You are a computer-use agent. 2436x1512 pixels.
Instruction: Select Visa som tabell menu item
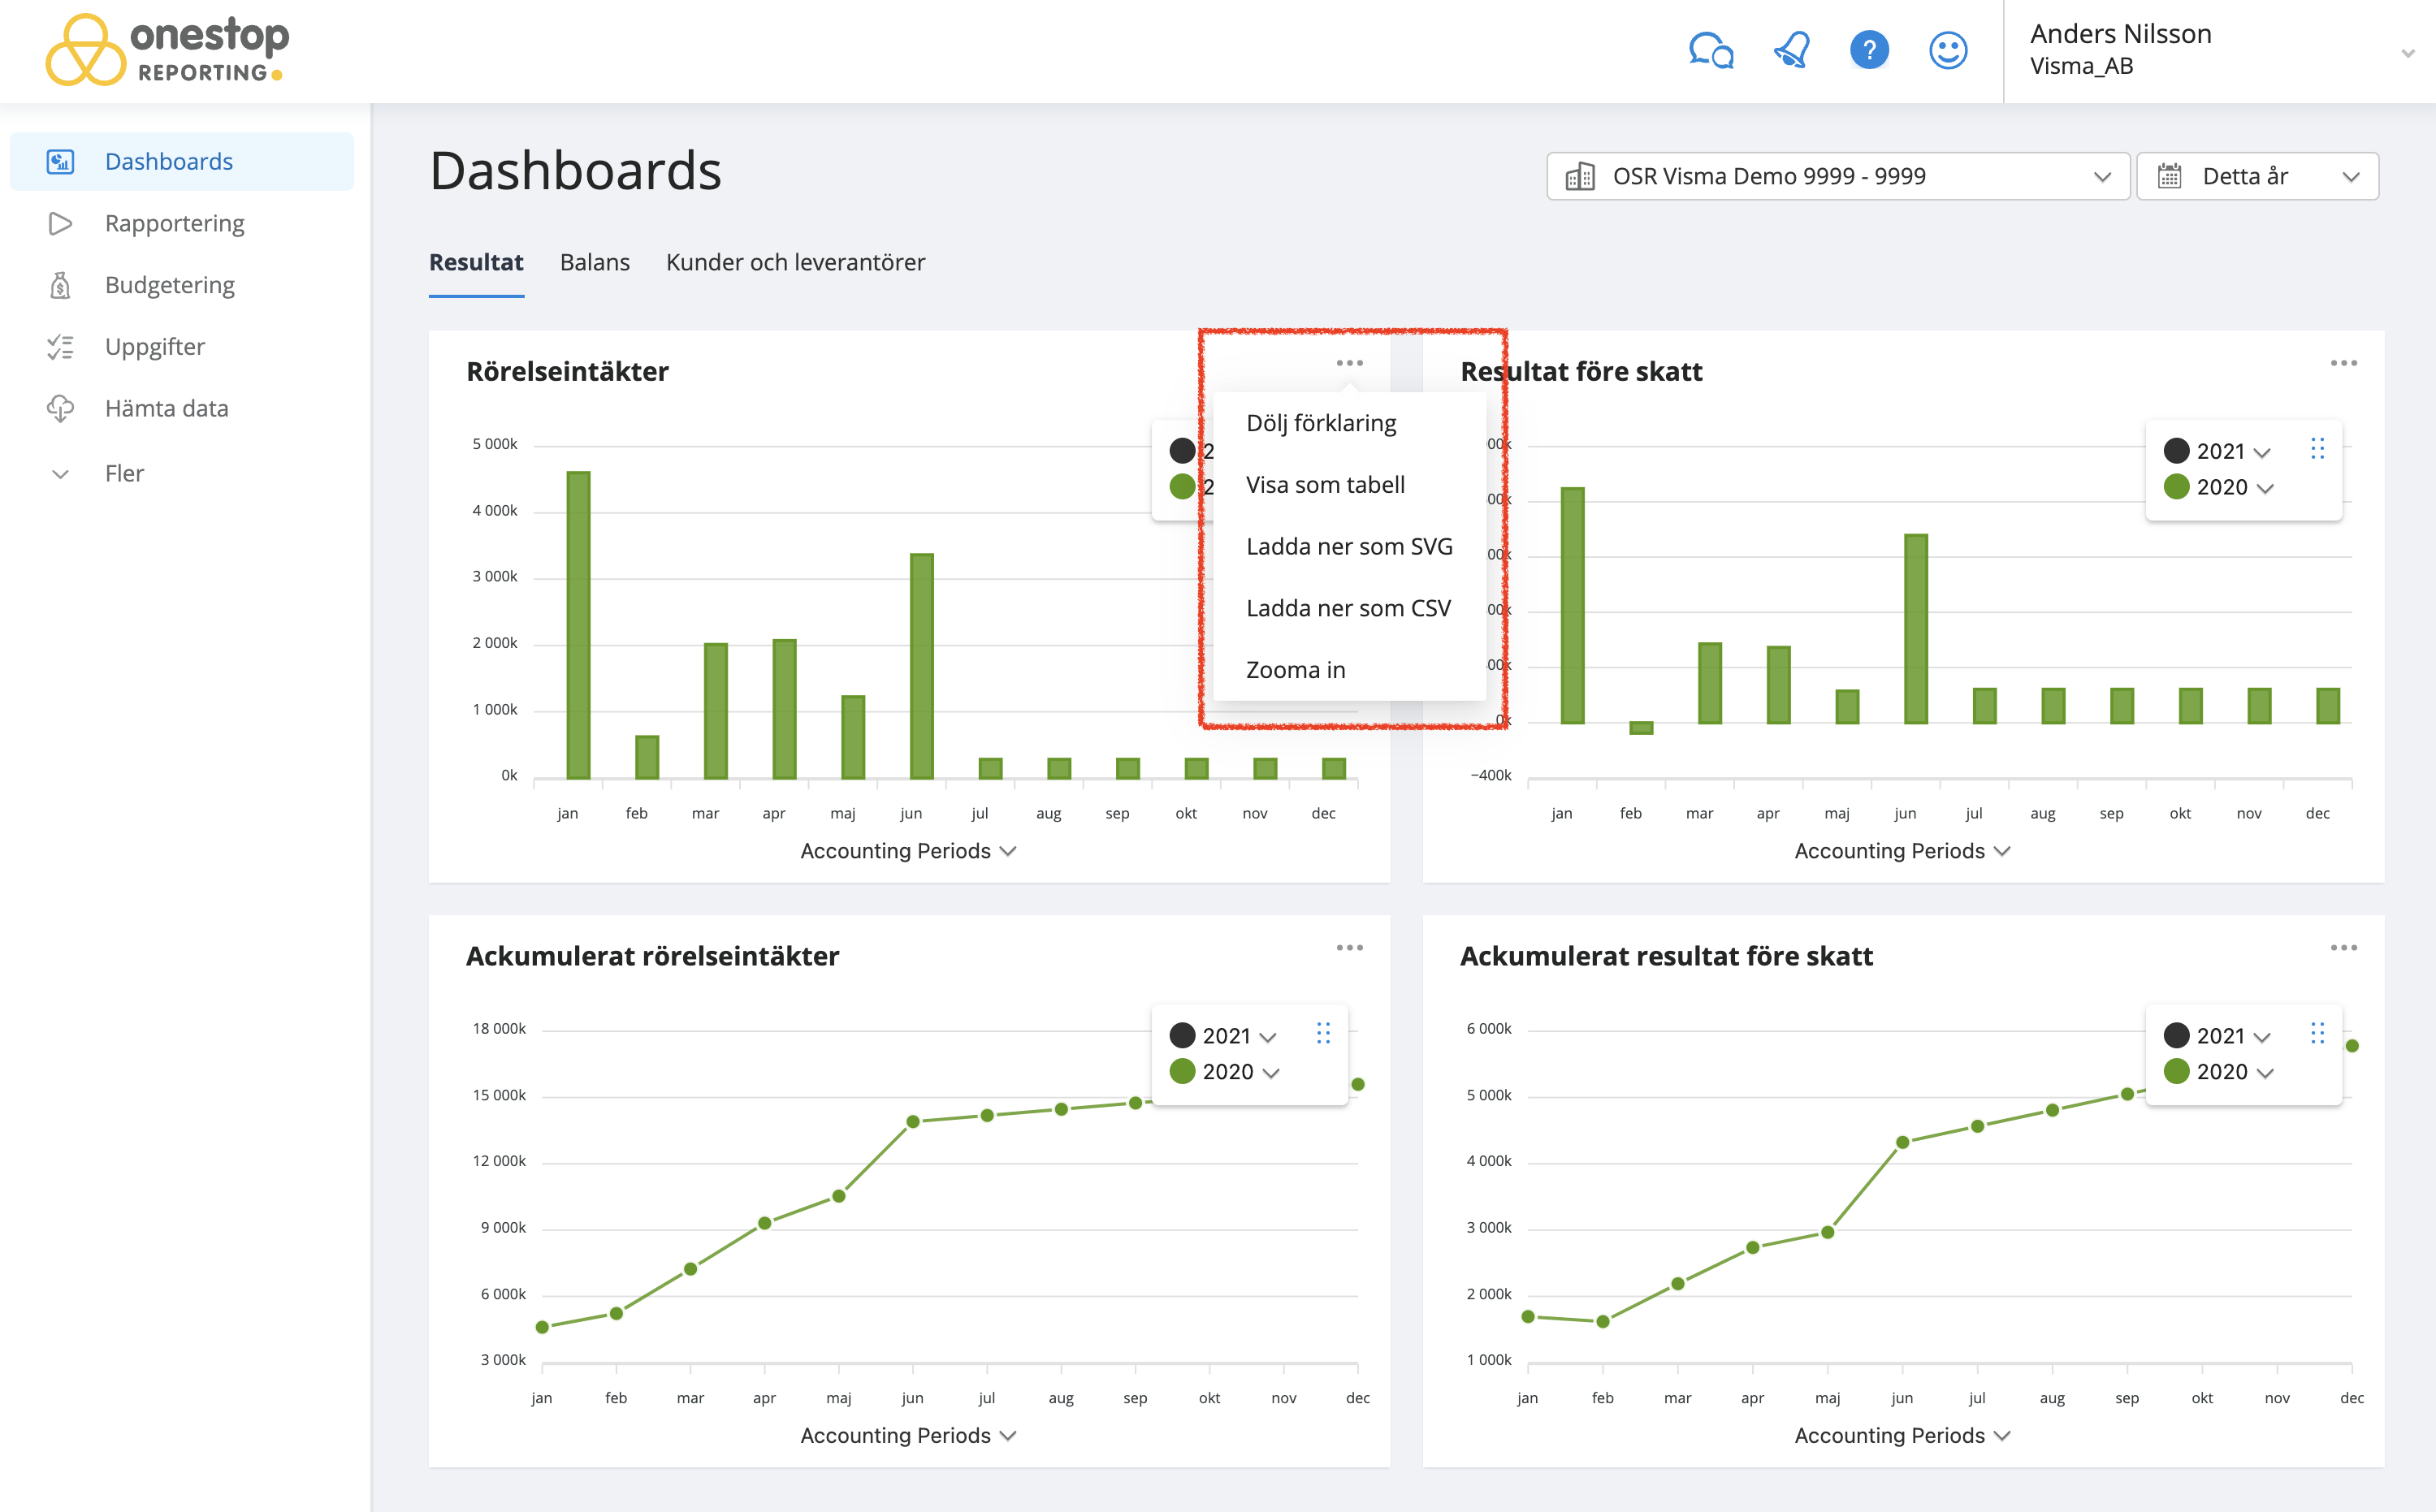(x=1324, y=485)
